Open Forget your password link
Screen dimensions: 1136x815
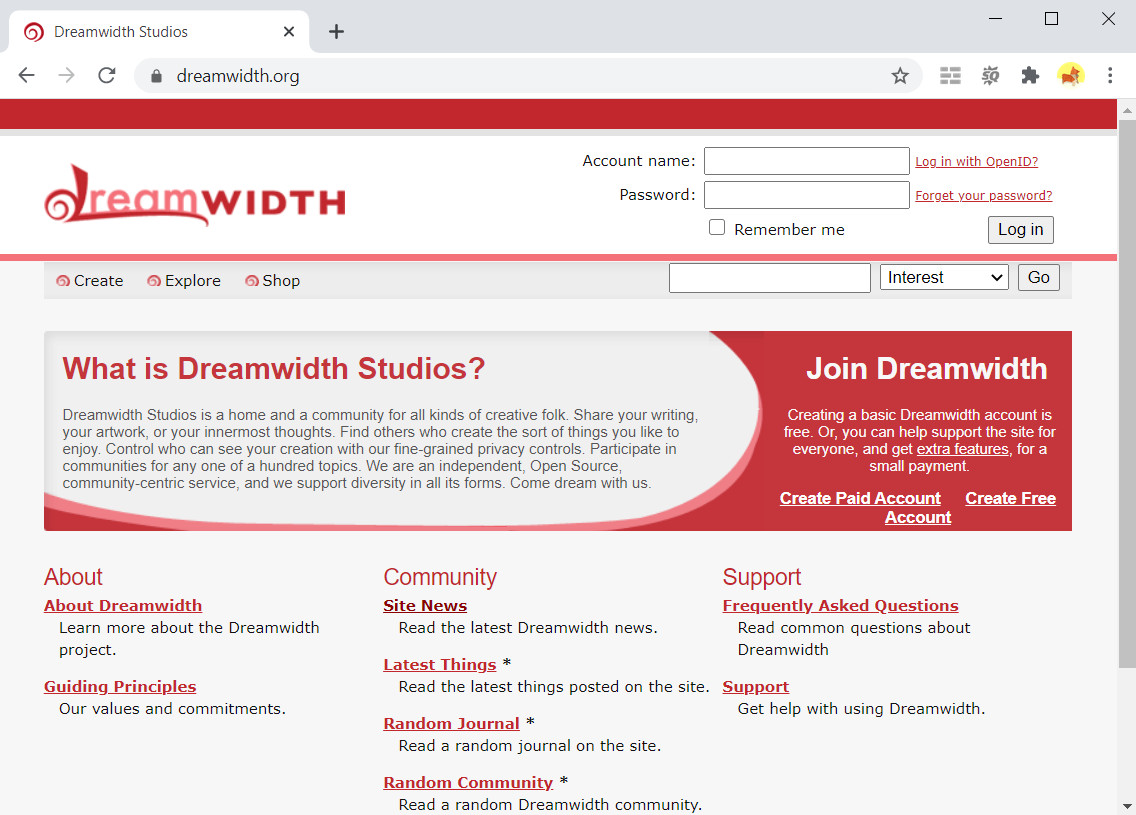tap(983, 196)
